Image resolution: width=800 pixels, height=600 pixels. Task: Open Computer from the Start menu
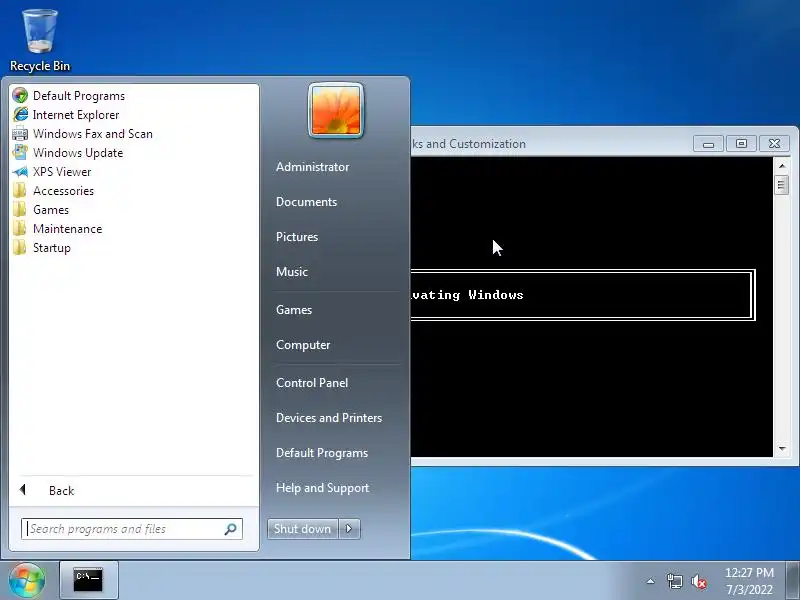[303, 345]
